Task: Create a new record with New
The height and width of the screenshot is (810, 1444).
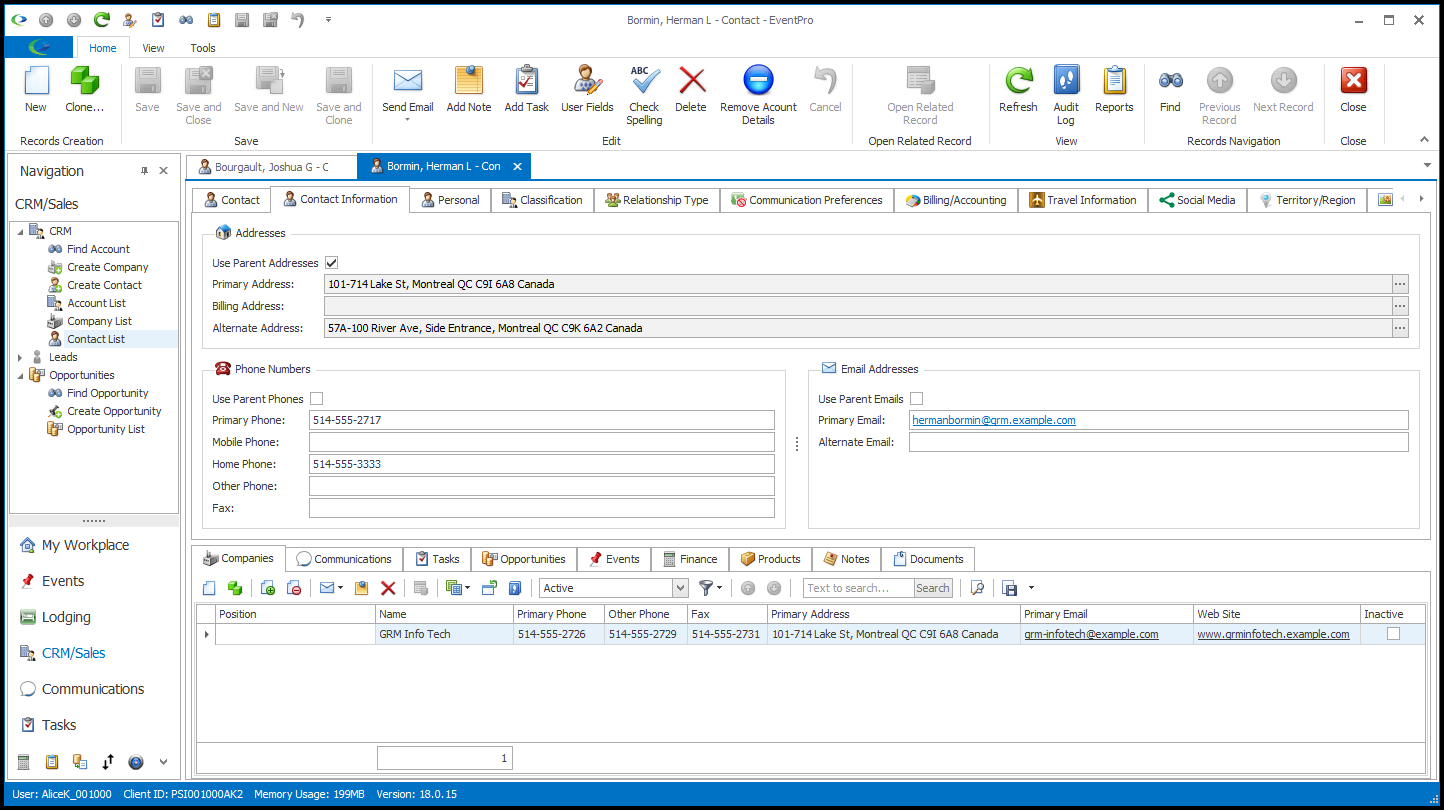Action: point(36,90)
